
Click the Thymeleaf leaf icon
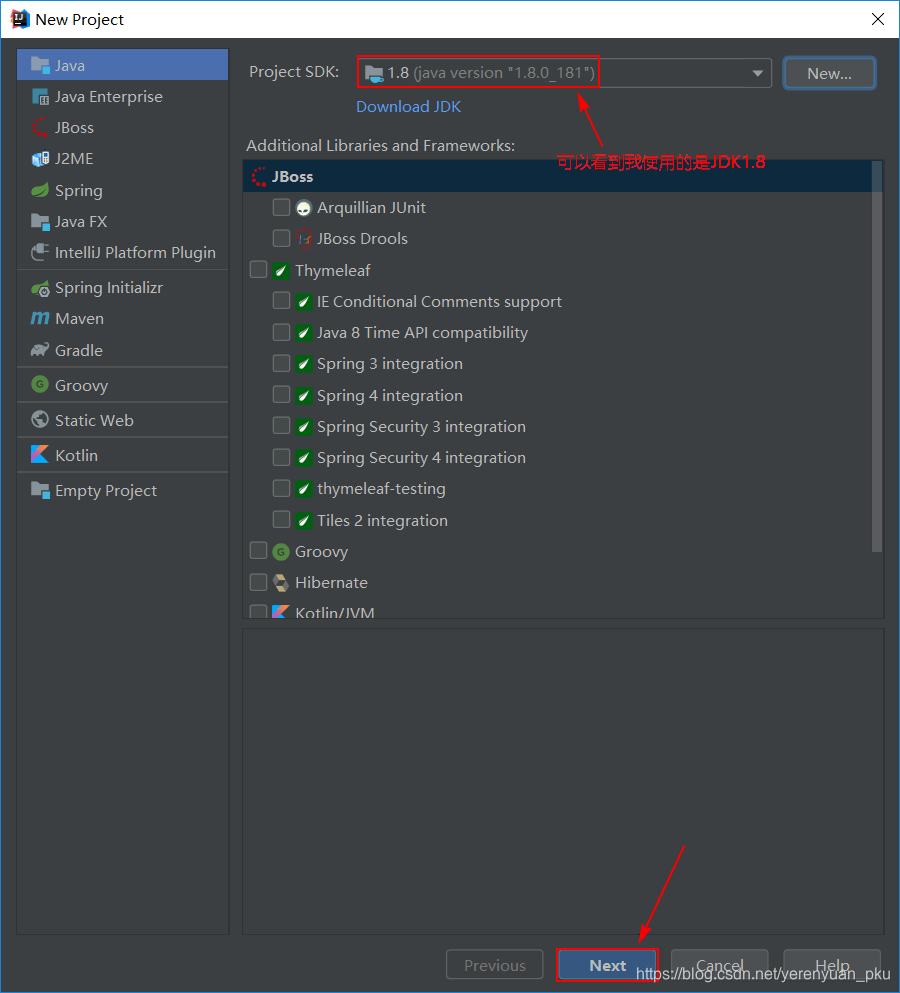[281, 270]
